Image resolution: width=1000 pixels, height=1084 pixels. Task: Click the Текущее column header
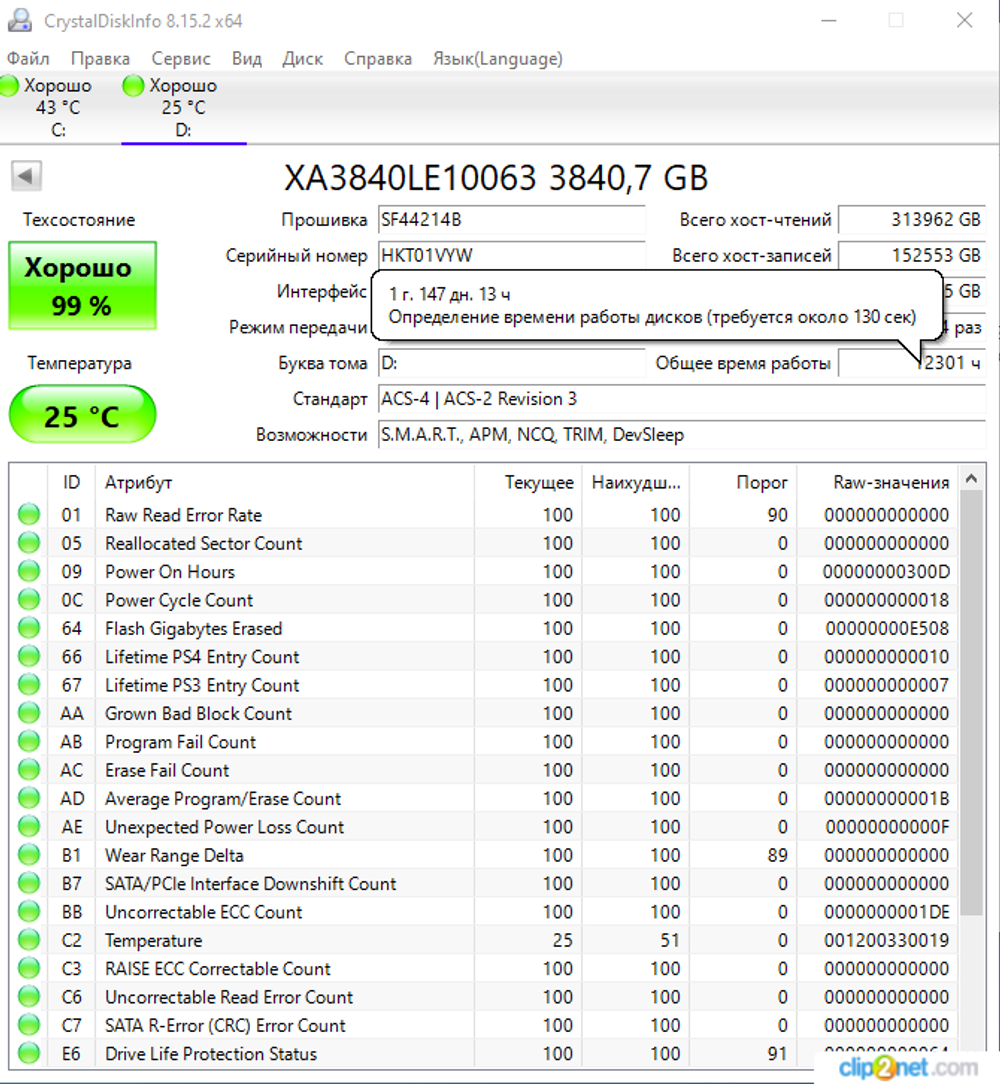(528, 483)
